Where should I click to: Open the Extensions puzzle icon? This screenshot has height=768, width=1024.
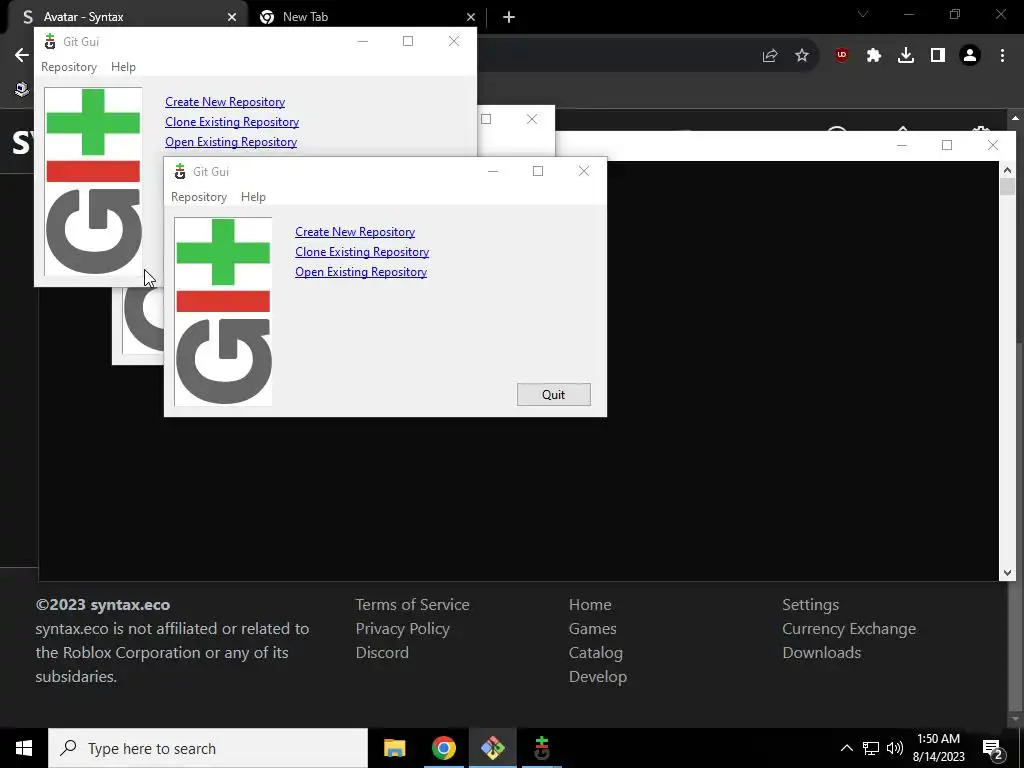click(x=874, y=56)
